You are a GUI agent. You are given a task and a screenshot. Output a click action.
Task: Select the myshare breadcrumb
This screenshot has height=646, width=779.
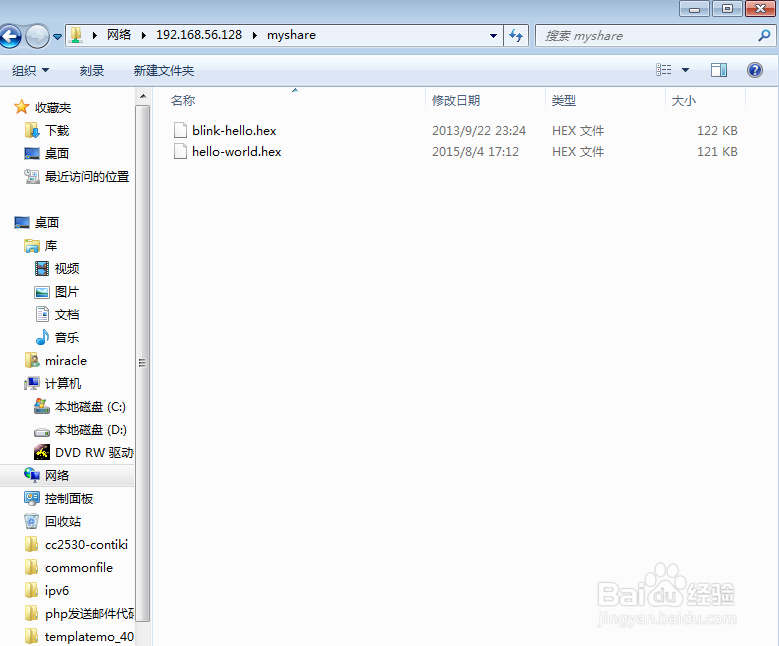(x=291, y=35)
